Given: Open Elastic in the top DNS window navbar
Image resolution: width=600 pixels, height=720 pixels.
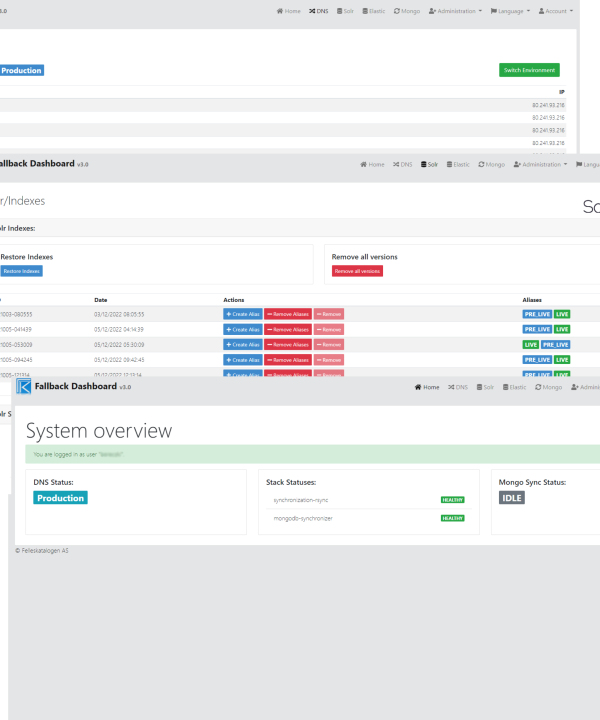Looking at the screenshot, I should (374, 11).
